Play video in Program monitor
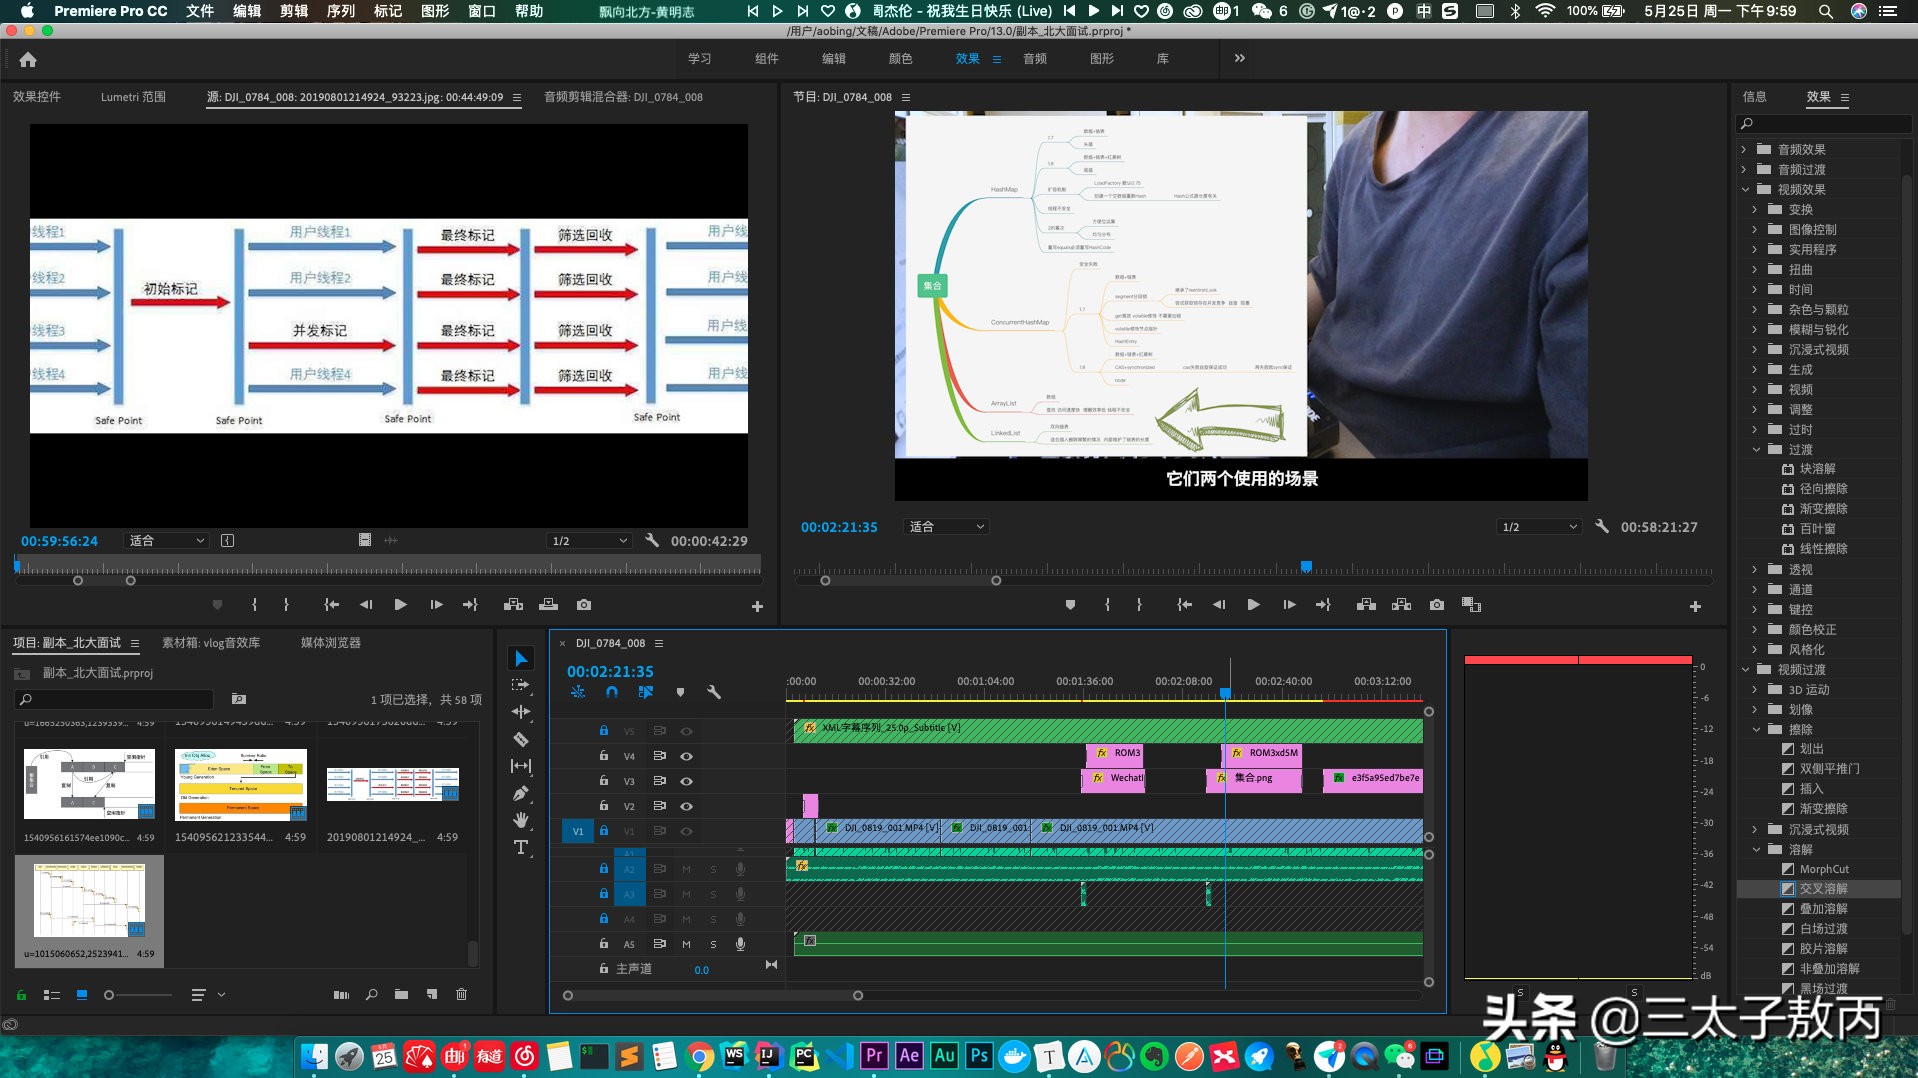Image resolution: width=1918 pixels, height=1078 pixels. pyautogui.click(x=1253, y=605)
